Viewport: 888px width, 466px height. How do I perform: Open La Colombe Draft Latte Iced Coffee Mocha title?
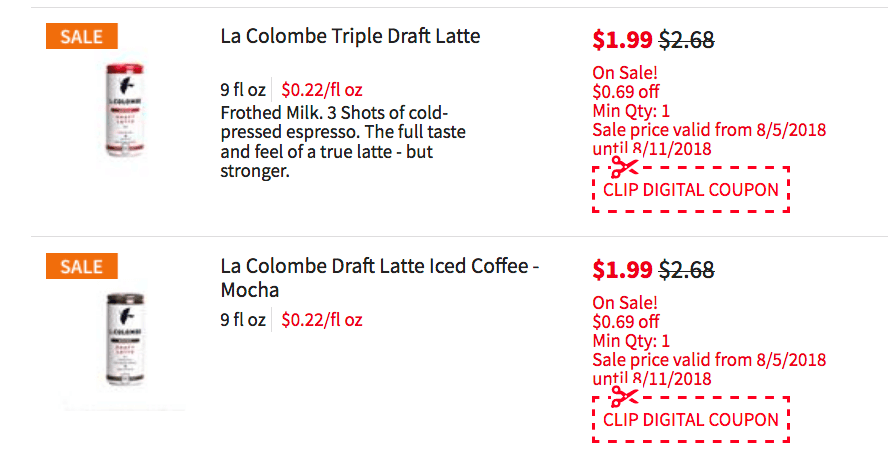pos(379,277)
